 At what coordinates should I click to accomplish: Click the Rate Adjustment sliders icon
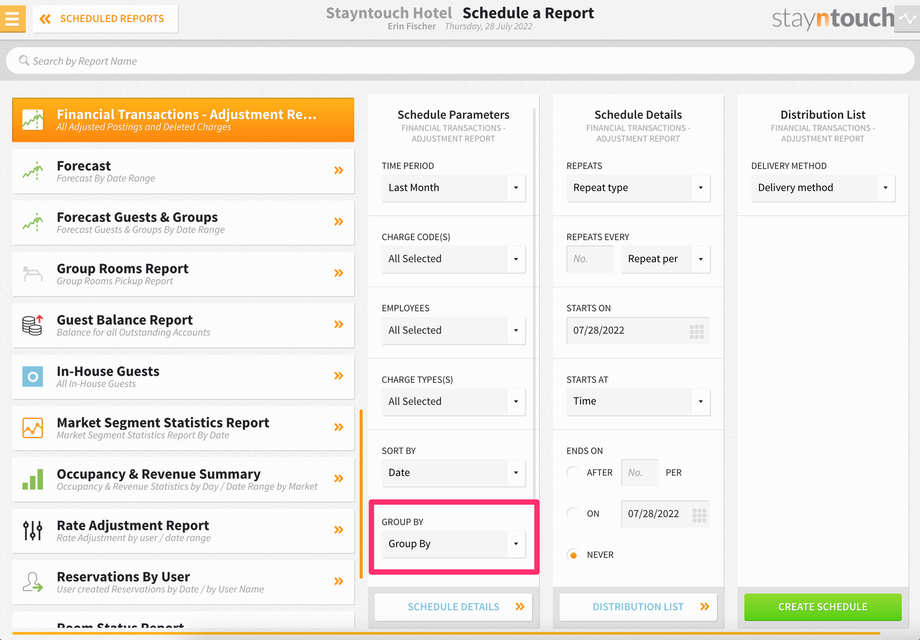coord(33,530)
